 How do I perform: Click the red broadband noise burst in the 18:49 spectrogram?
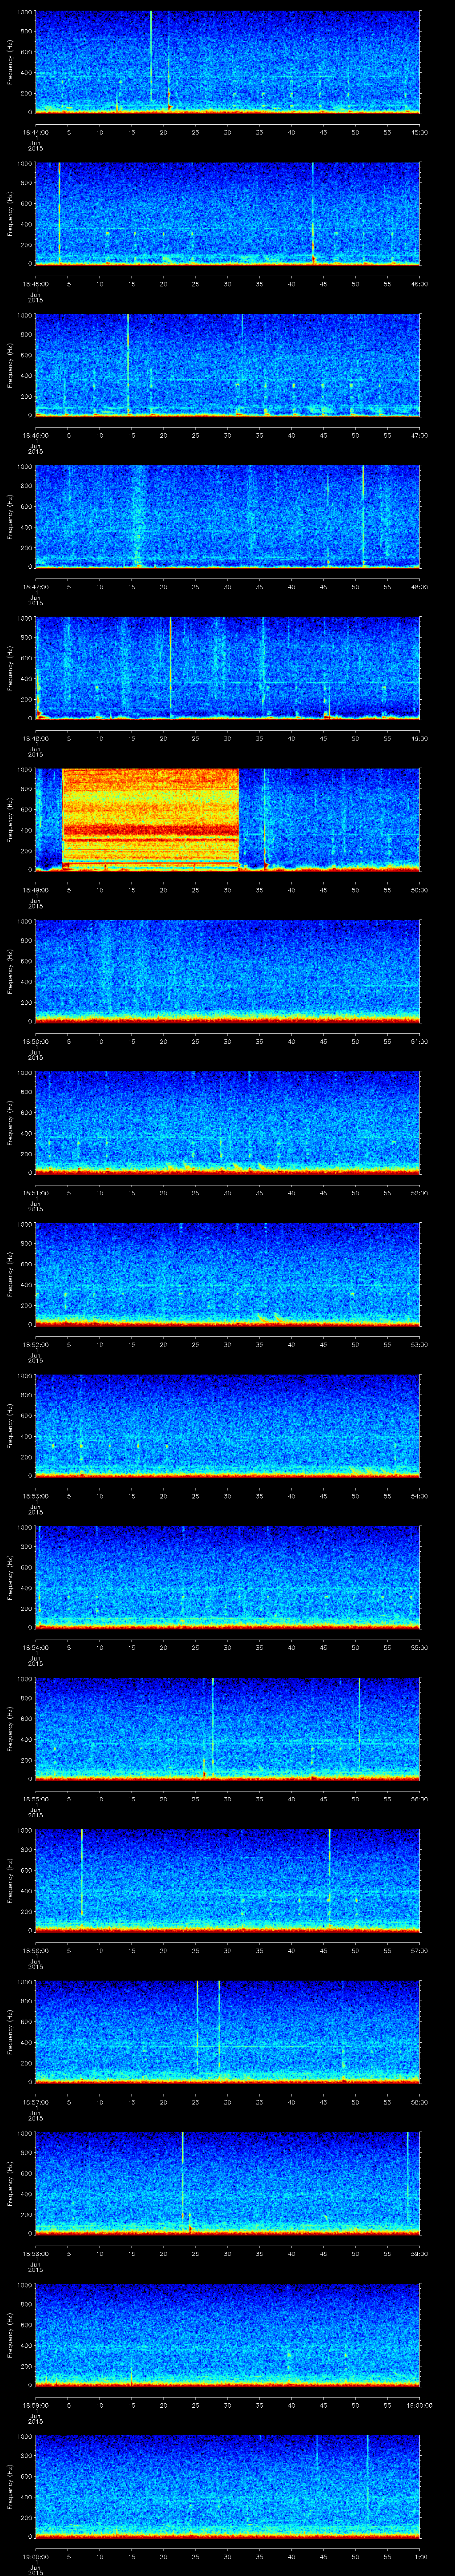pyautogui.click(x=150, y=818)
